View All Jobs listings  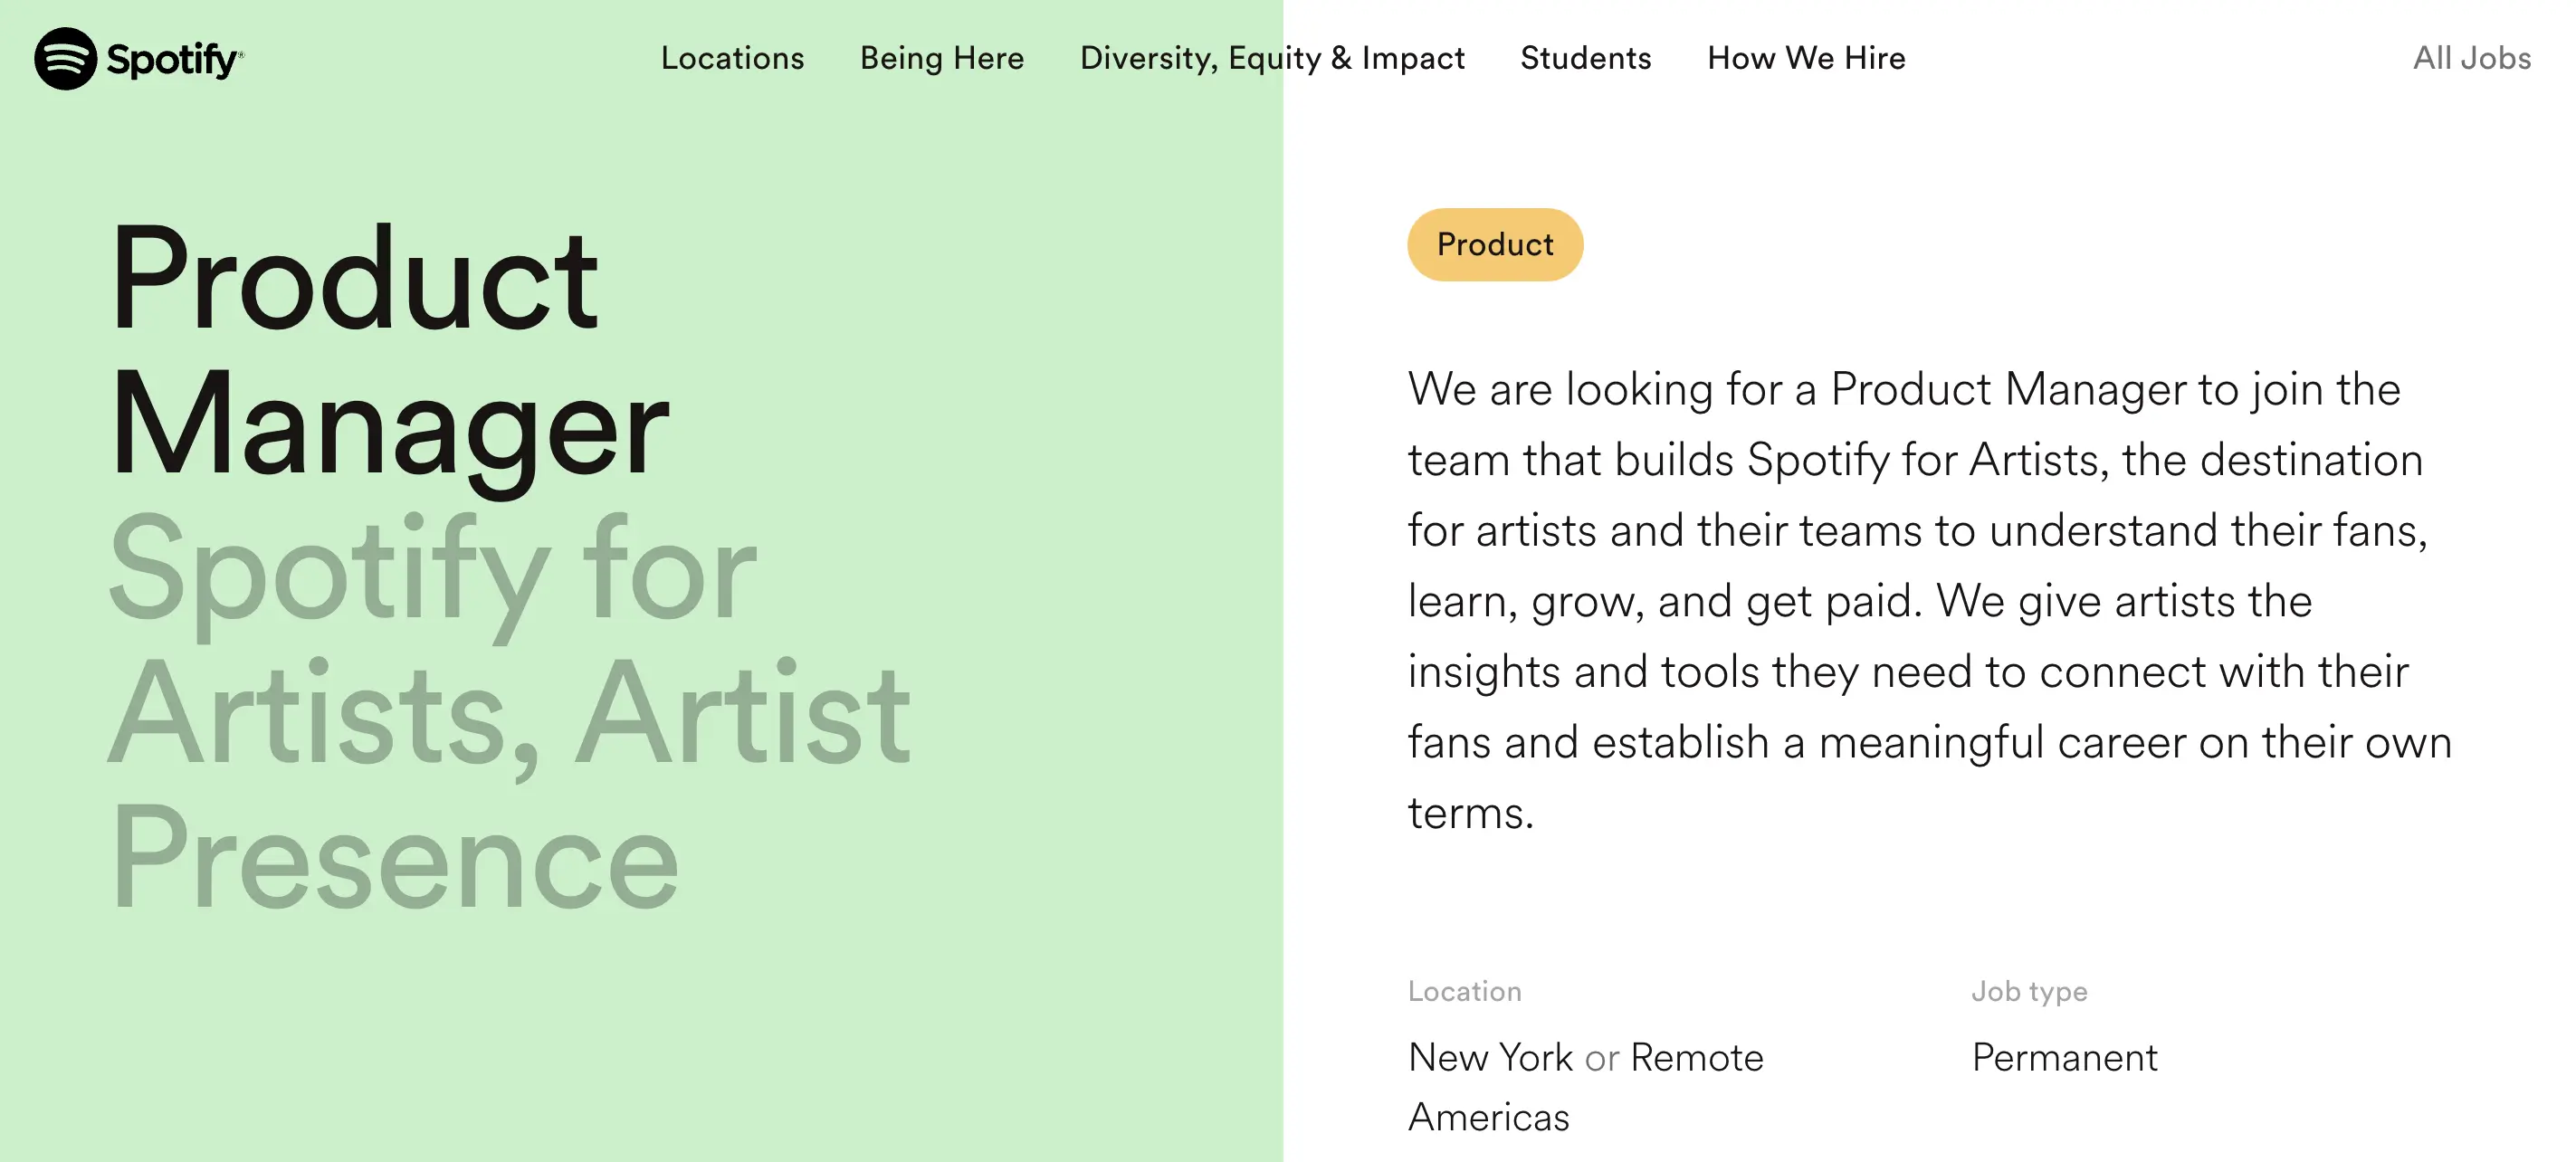pos(2473,58)
